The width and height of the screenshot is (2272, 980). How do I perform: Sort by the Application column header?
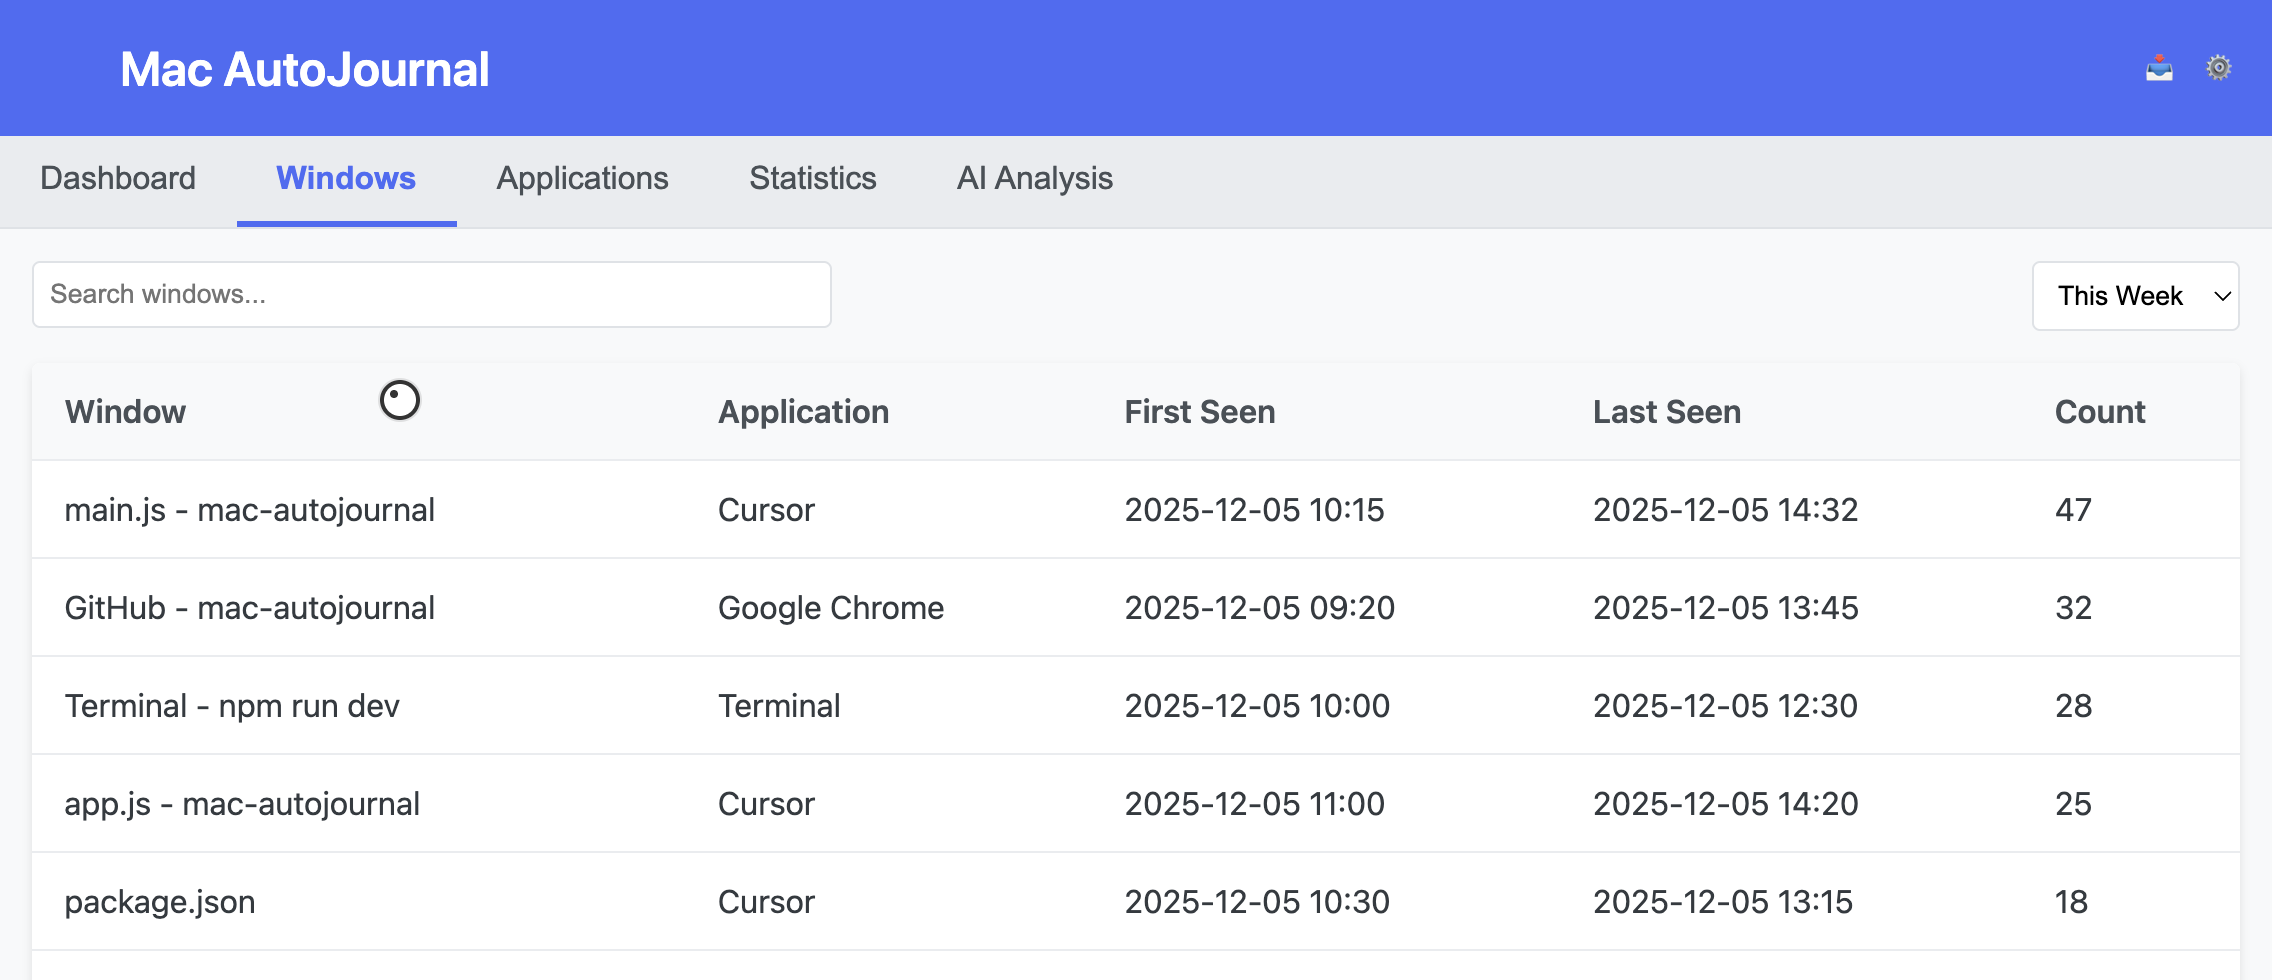(803, 412)
